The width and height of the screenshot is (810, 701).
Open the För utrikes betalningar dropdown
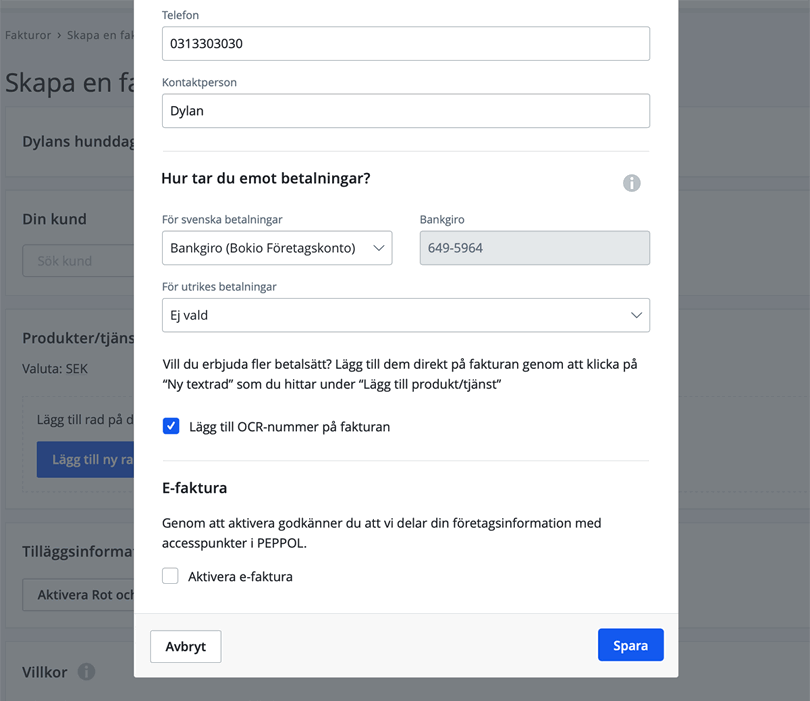pyautogui.click(x=406, y=314)
